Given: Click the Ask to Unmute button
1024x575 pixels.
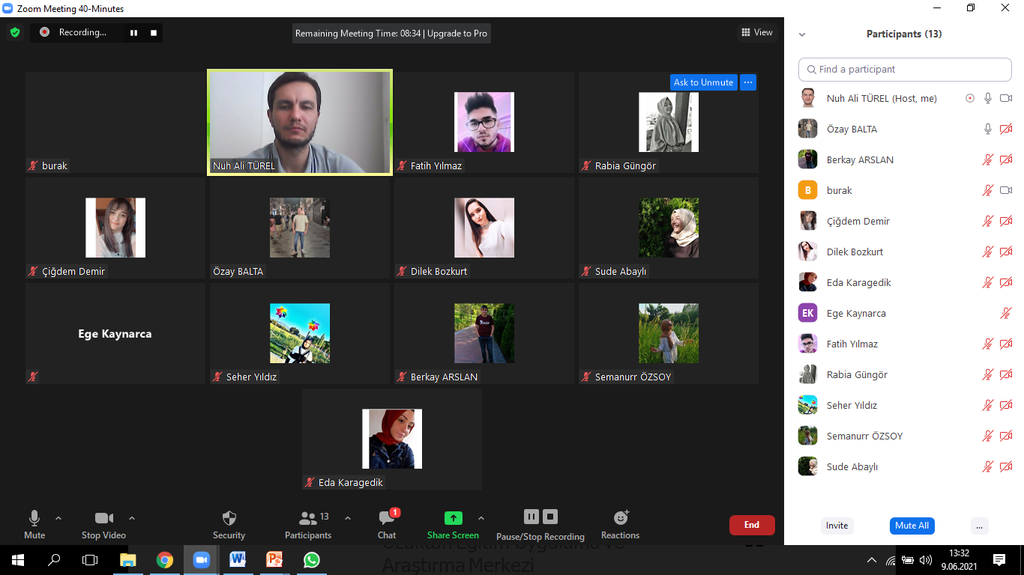Looking at the screenshot, I should 703,82.
